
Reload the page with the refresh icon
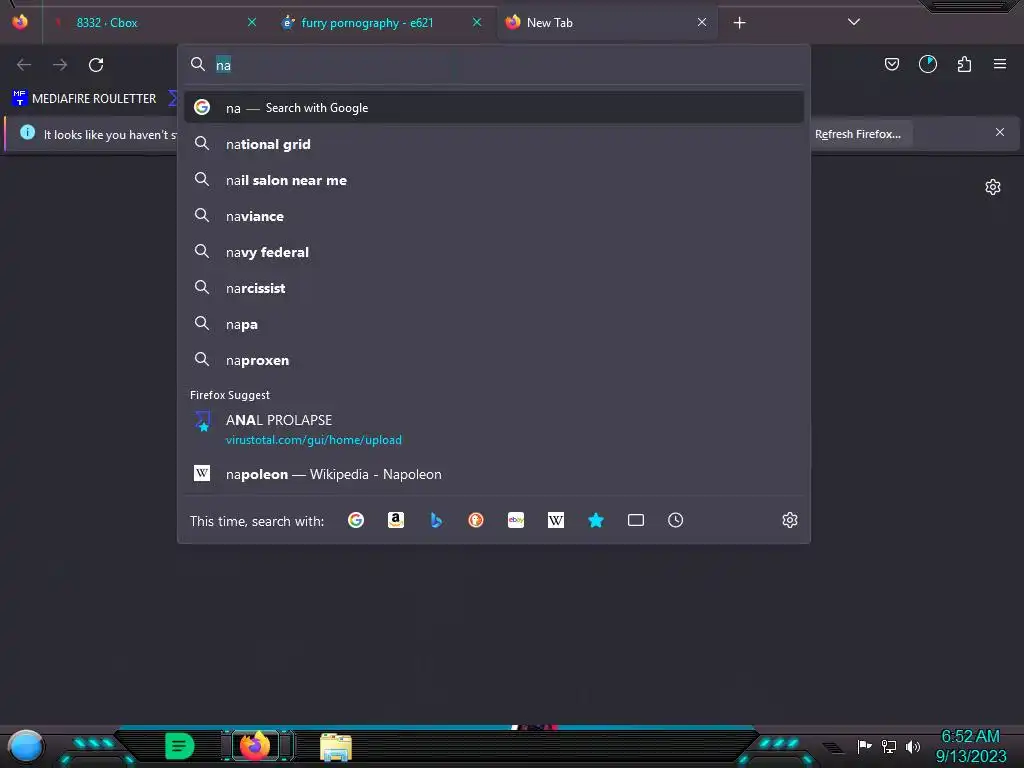pyautogui.click(x=96, y=65)
